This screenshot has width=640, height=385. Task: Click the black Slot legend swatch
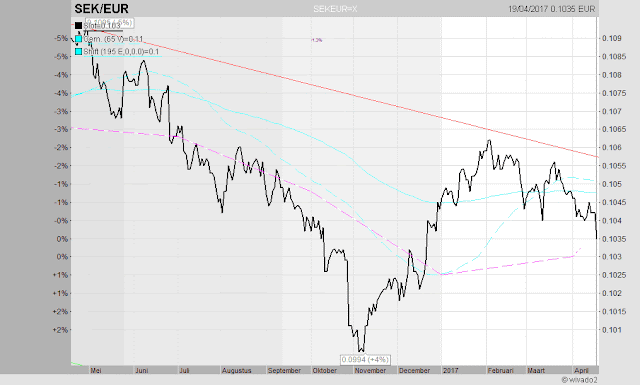point(78,26)
